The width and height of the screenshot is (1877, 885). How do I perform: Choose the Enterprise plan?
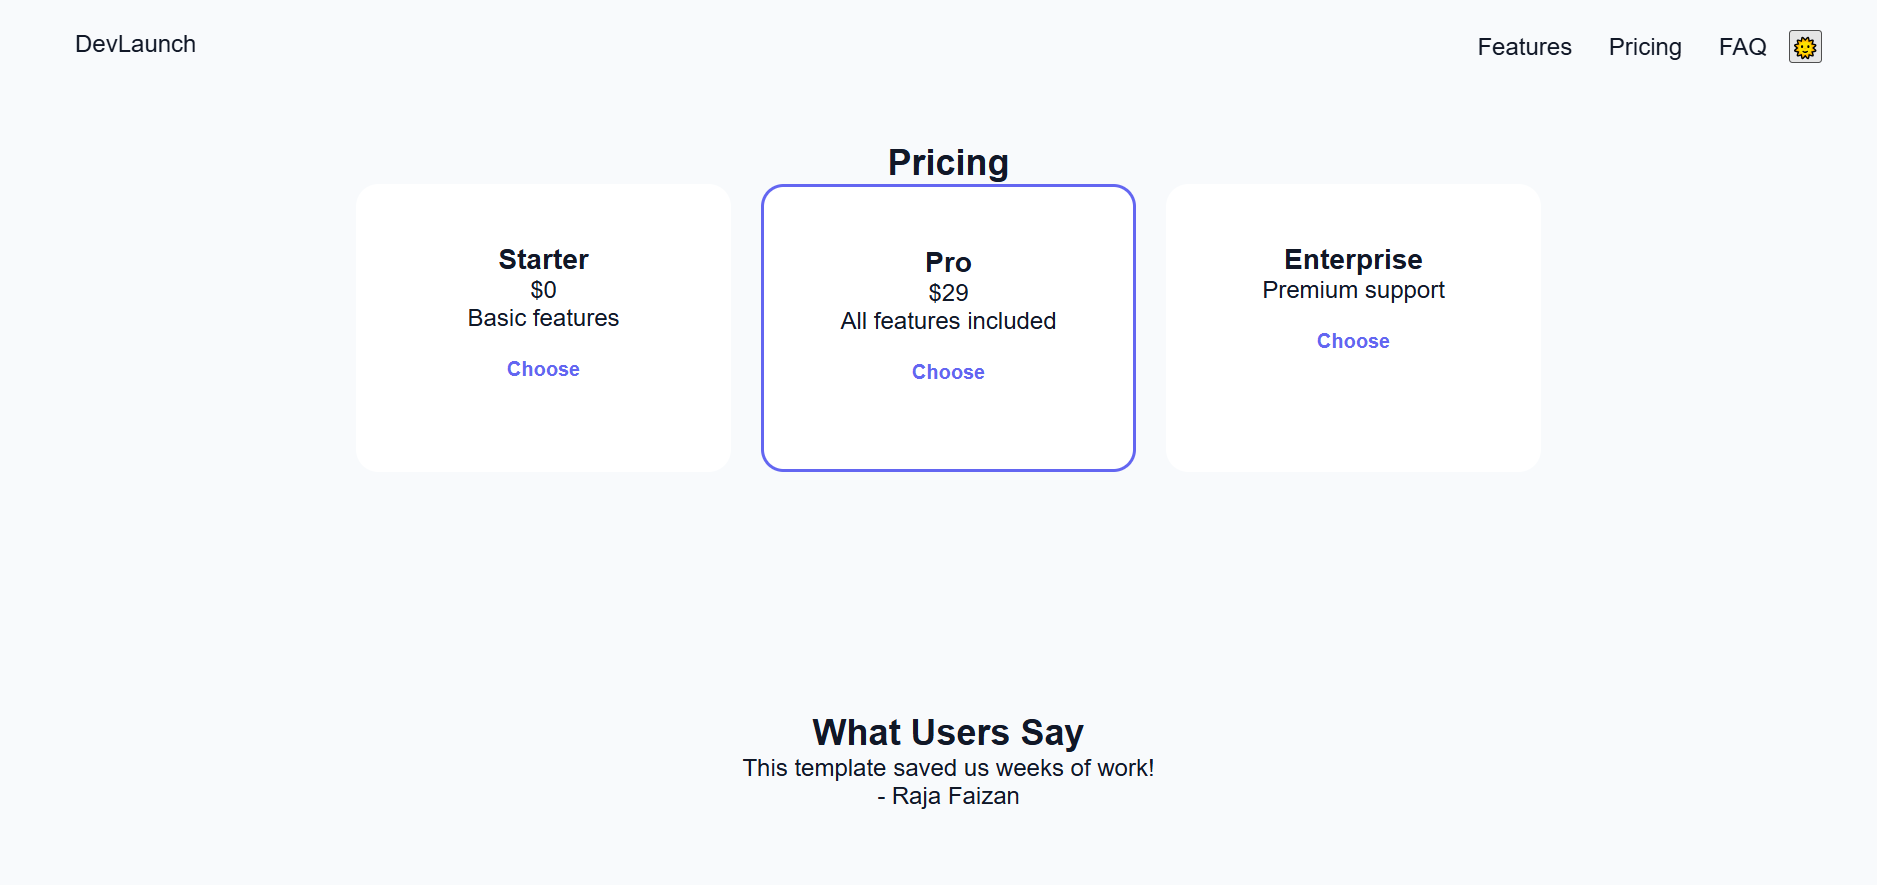coord(1353,341)
